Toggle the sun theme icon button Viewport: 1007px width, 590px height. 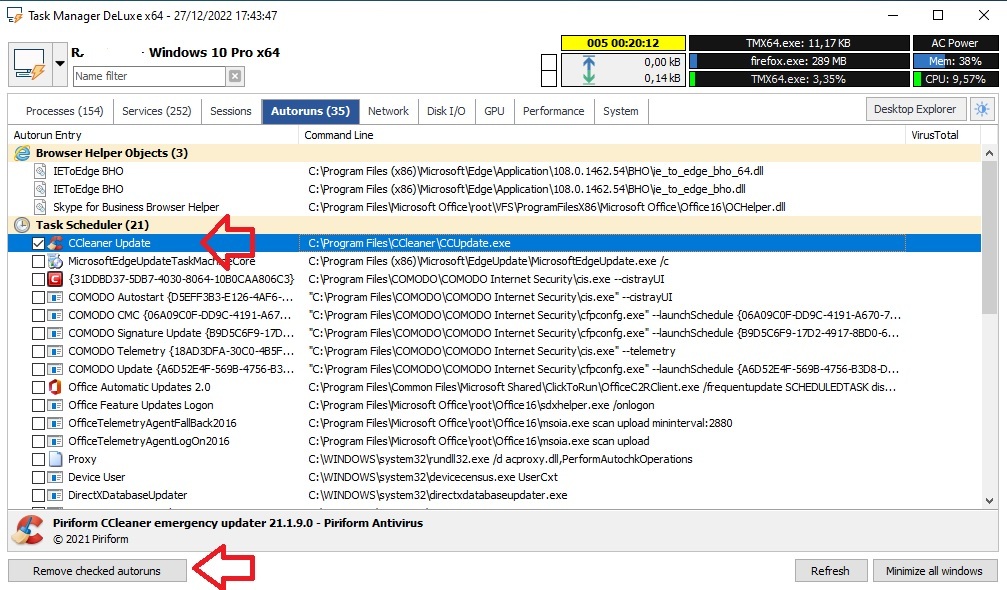982,109
